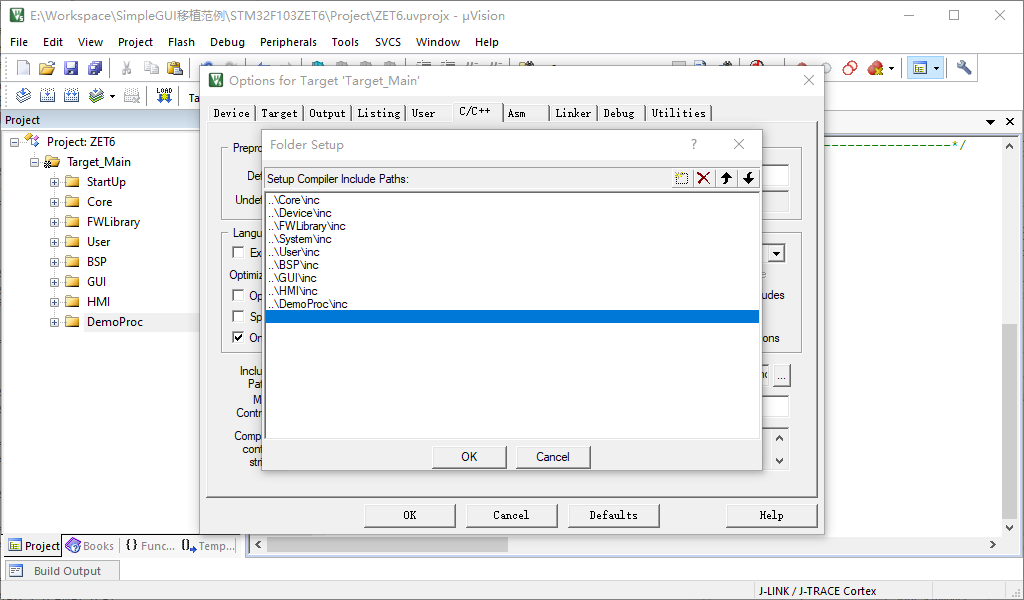Open the Peripherals menu

(288, 42)
